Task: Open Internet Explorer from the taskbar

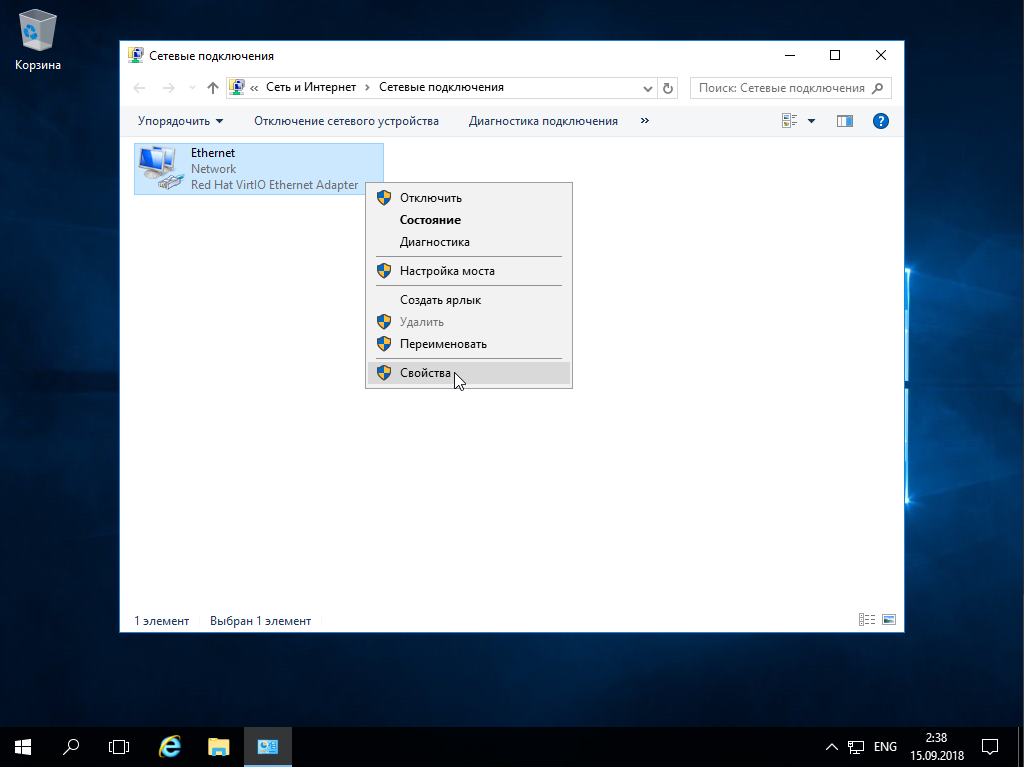Action: pos(169,747)
